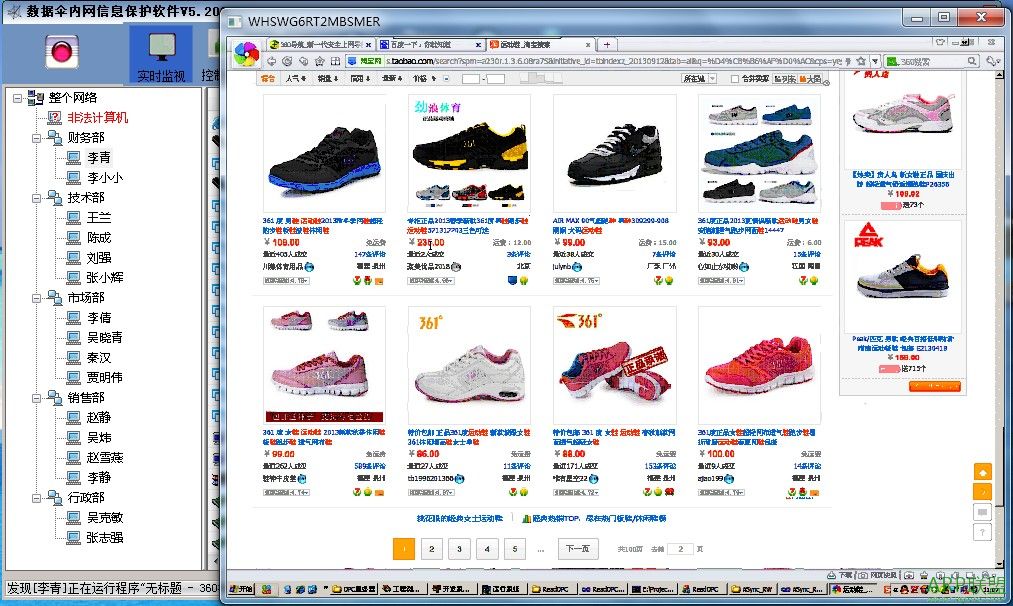Image resolution: width=1013 pixels, height=606 pixels.
Task: Click the 360 browser colorful logo icon
Action: pos(246,54)
